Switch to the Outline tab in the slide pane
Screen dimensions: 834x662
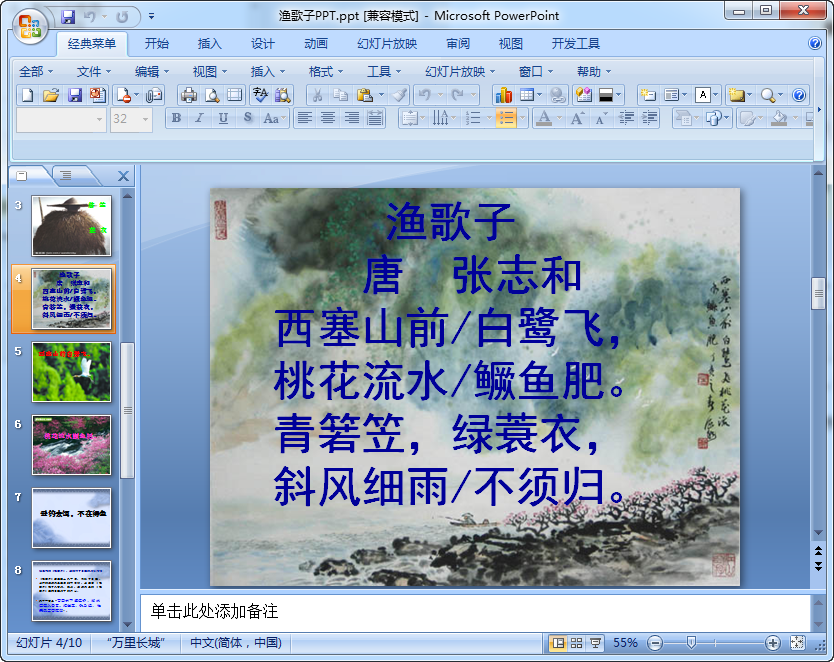[x=65, y=175]
